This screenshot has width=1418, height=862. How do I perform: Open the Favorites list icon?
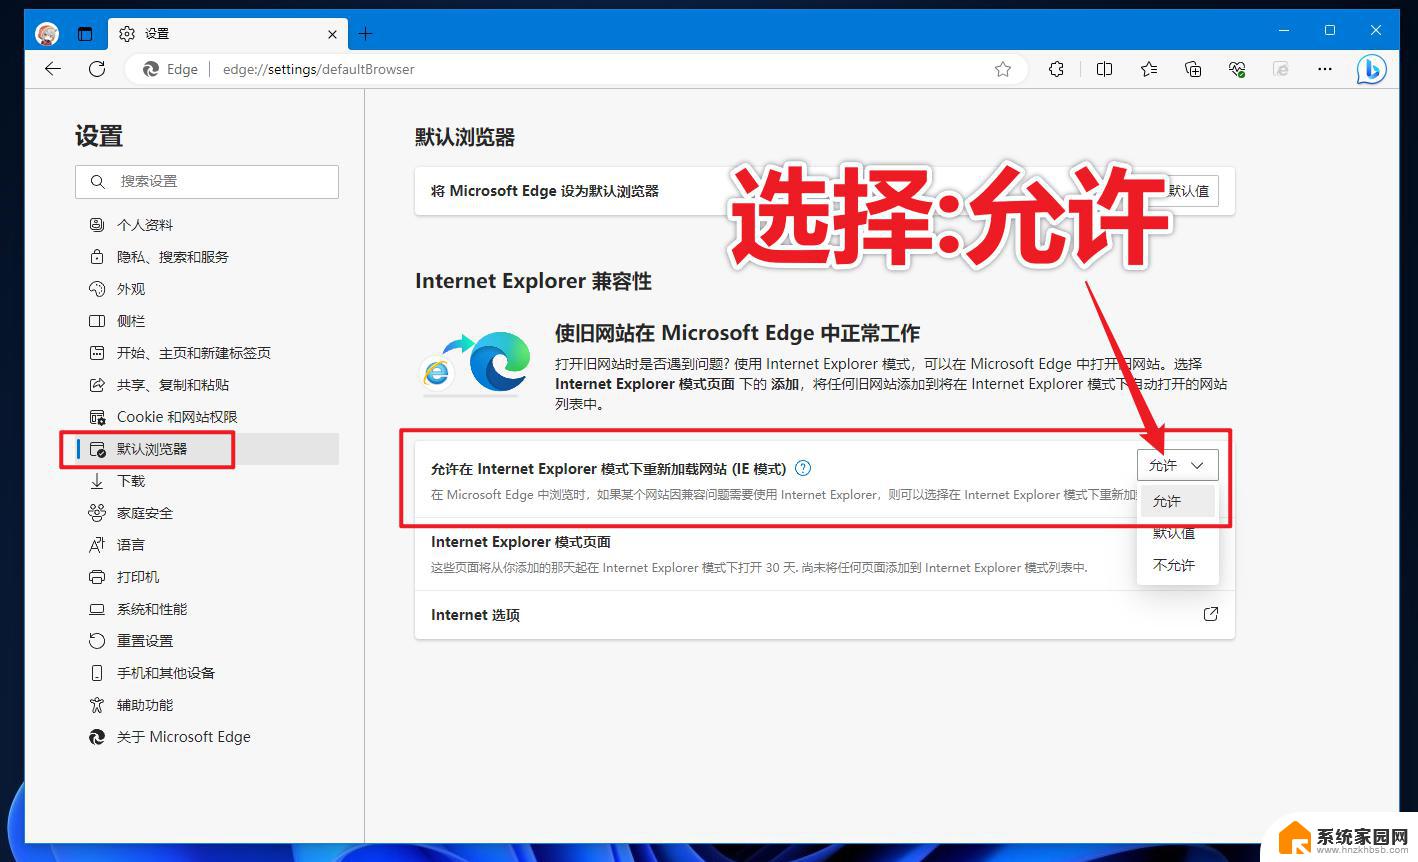click(1149, 69)
